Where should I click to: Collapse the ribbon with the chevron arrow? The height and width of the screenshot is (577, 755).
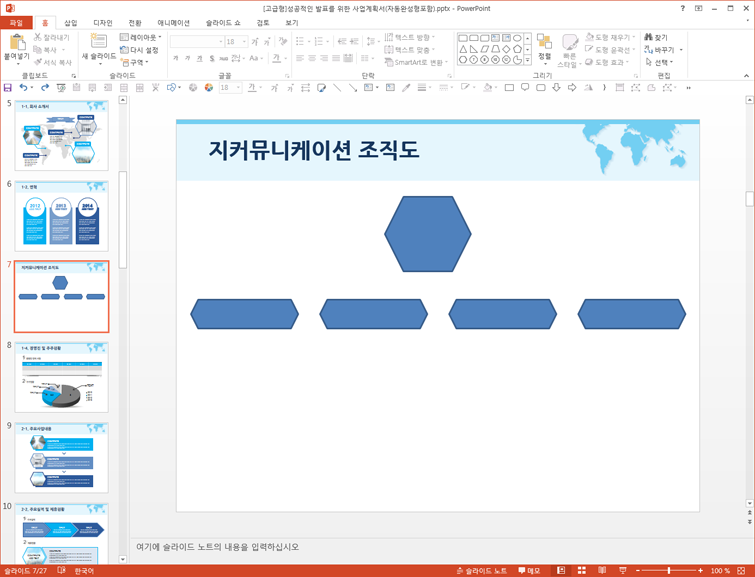click(x=746, y=76)
